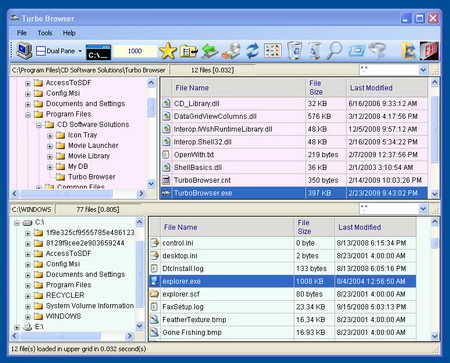Click the OpenWith.txt file icon

coord(166,155)
